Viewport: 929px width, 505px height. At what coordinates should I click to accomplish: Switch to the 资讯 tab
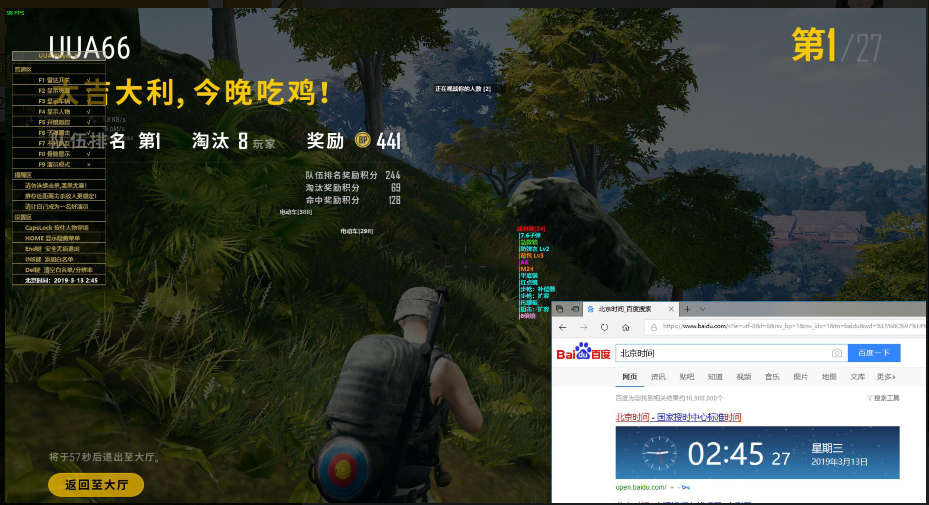[658, 376]
